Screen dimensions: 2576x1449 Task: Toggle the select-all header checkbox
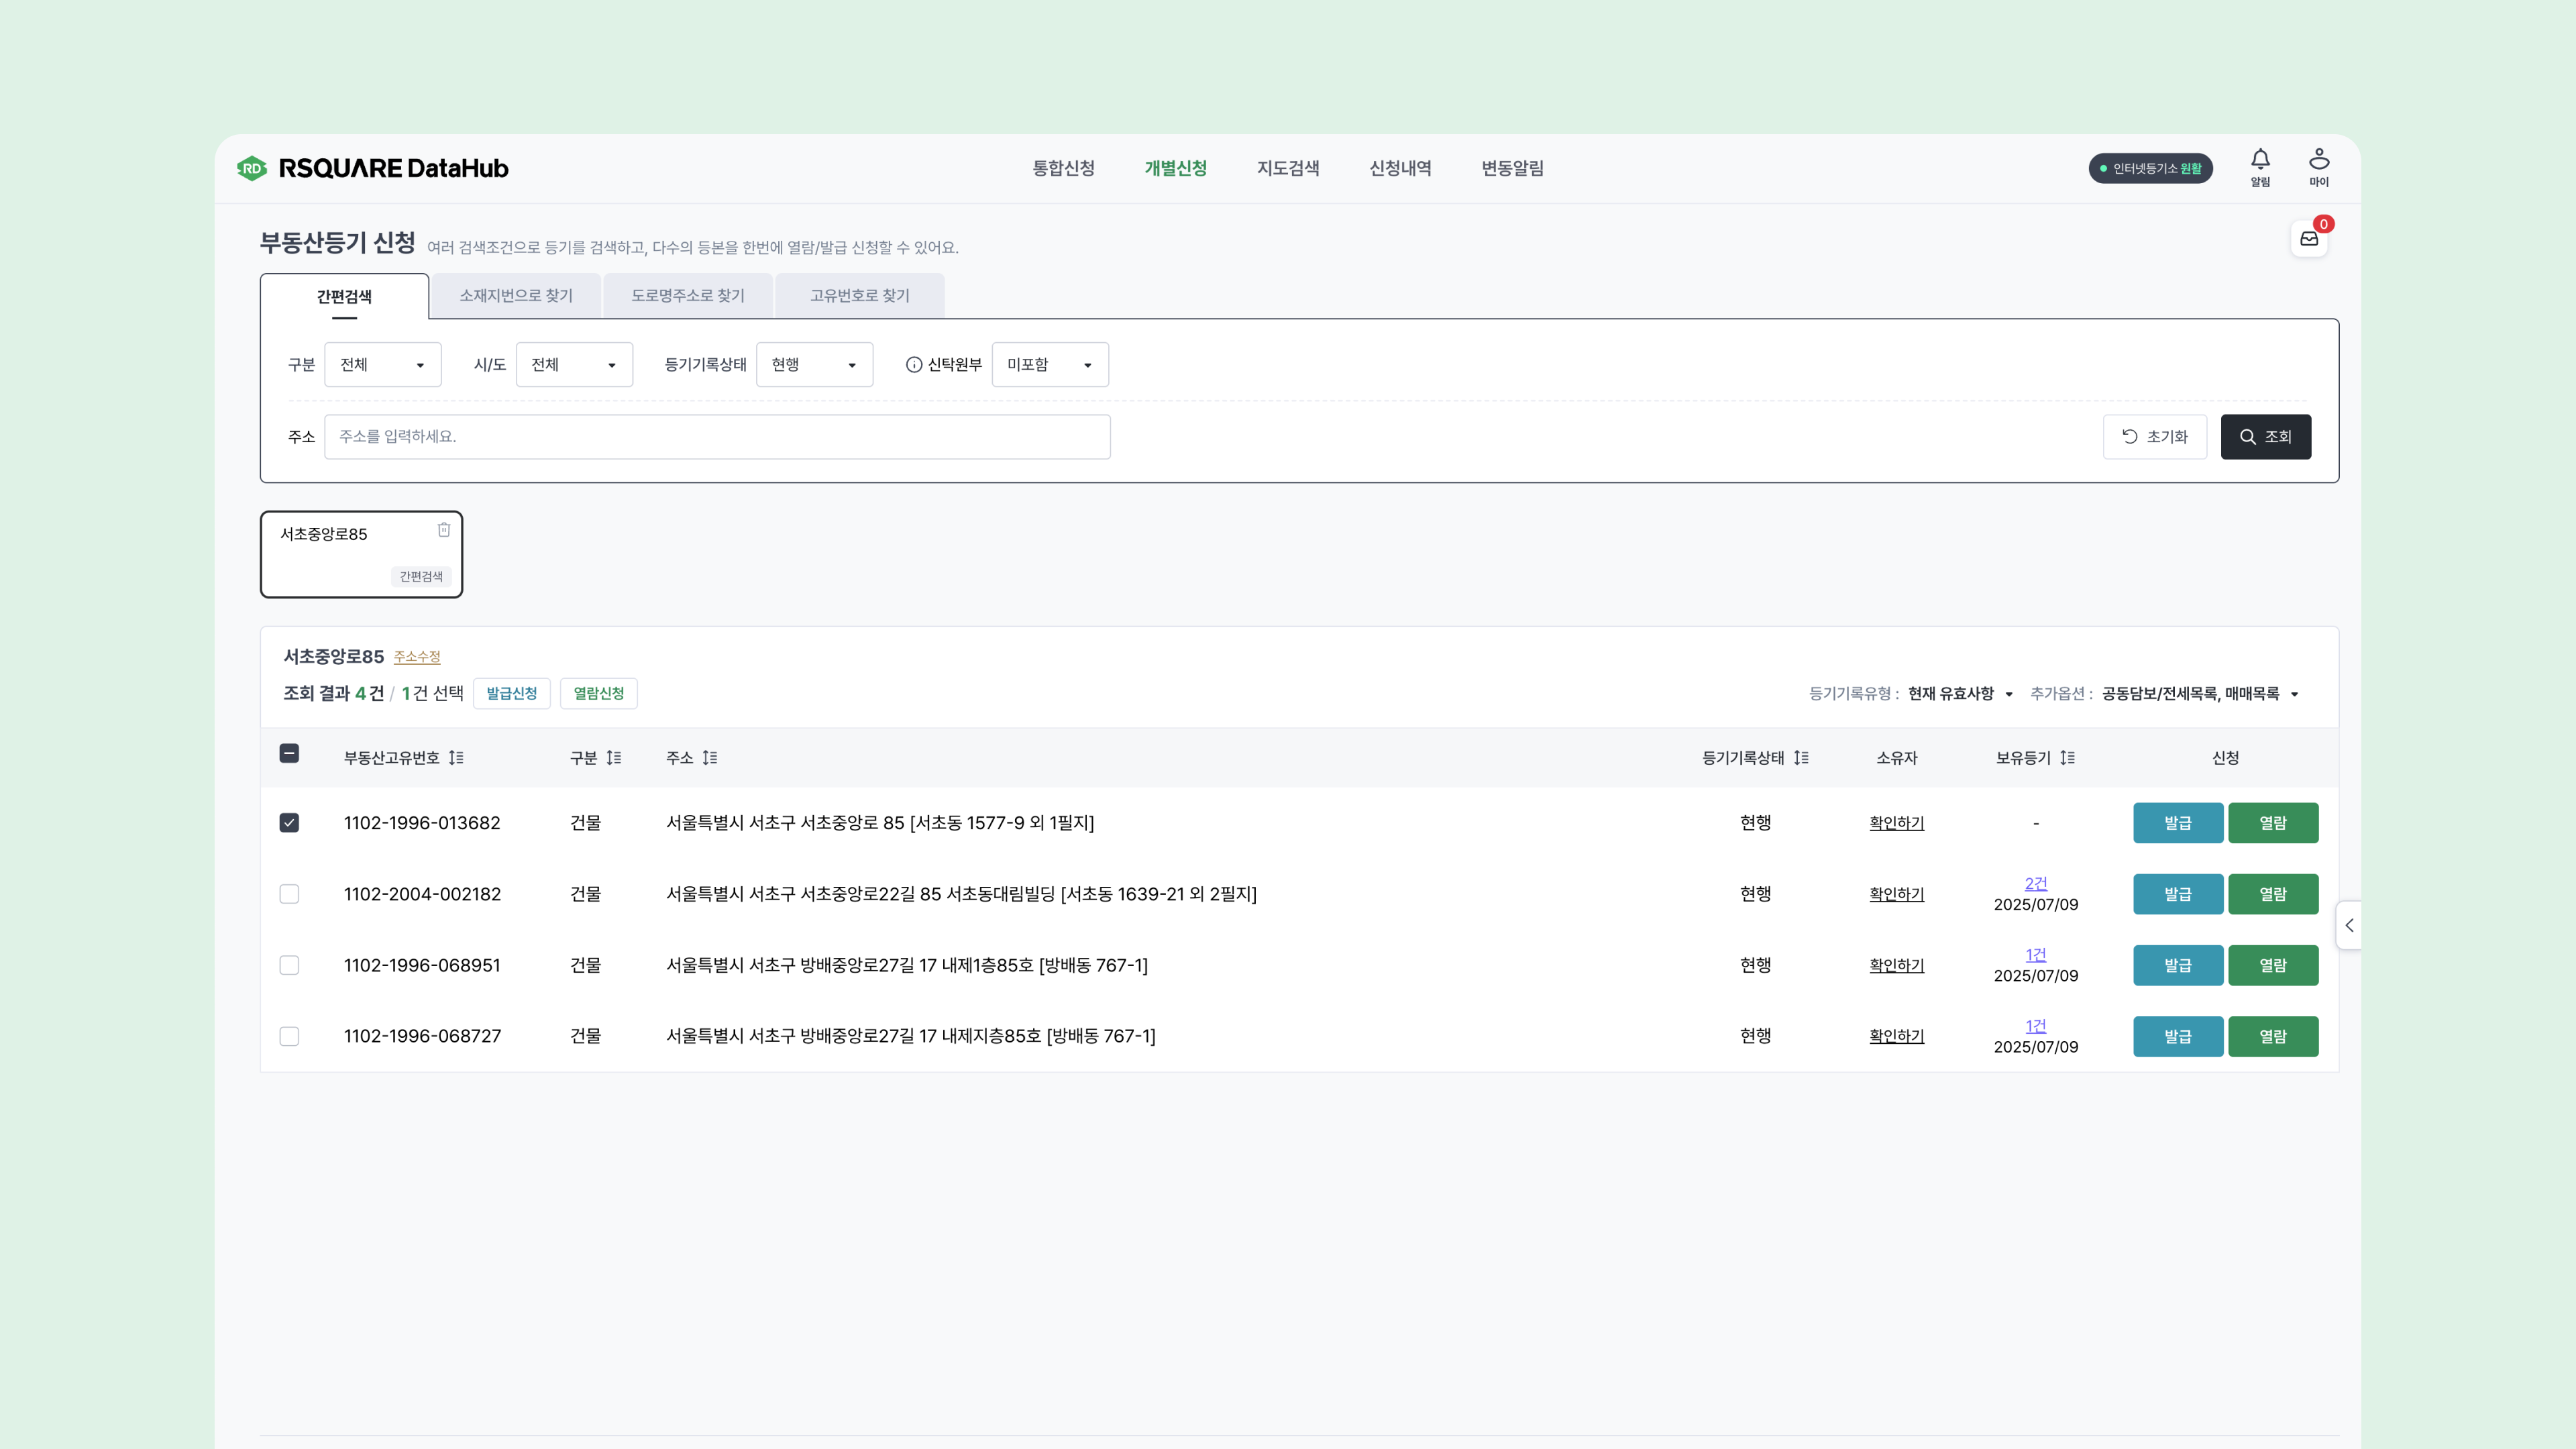point(289,754)
